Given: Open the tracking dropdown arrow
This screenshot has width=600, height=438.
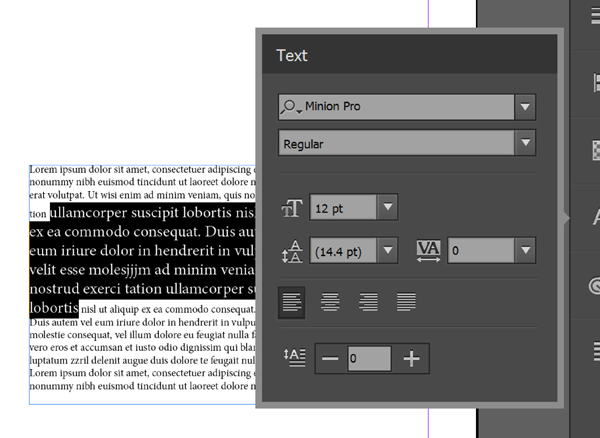Looking at the screenshot, I should tap(525, 250).
